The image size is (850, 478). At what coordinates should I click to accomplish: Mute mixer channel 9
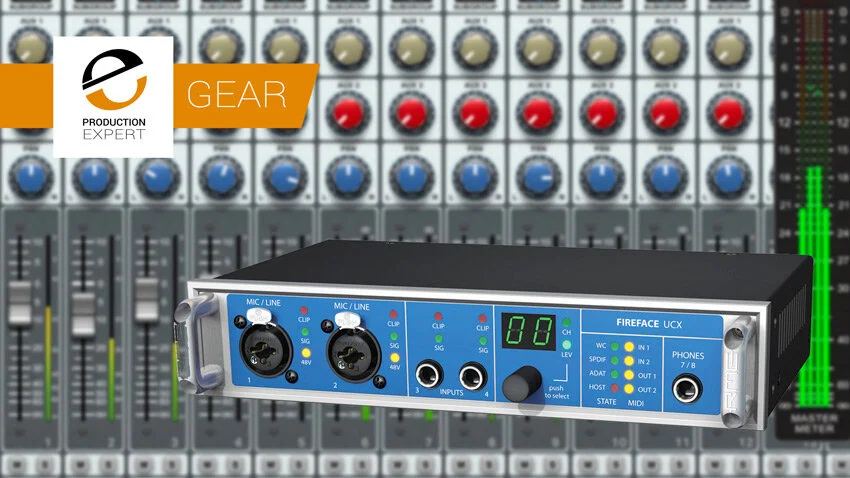[524, 464]
